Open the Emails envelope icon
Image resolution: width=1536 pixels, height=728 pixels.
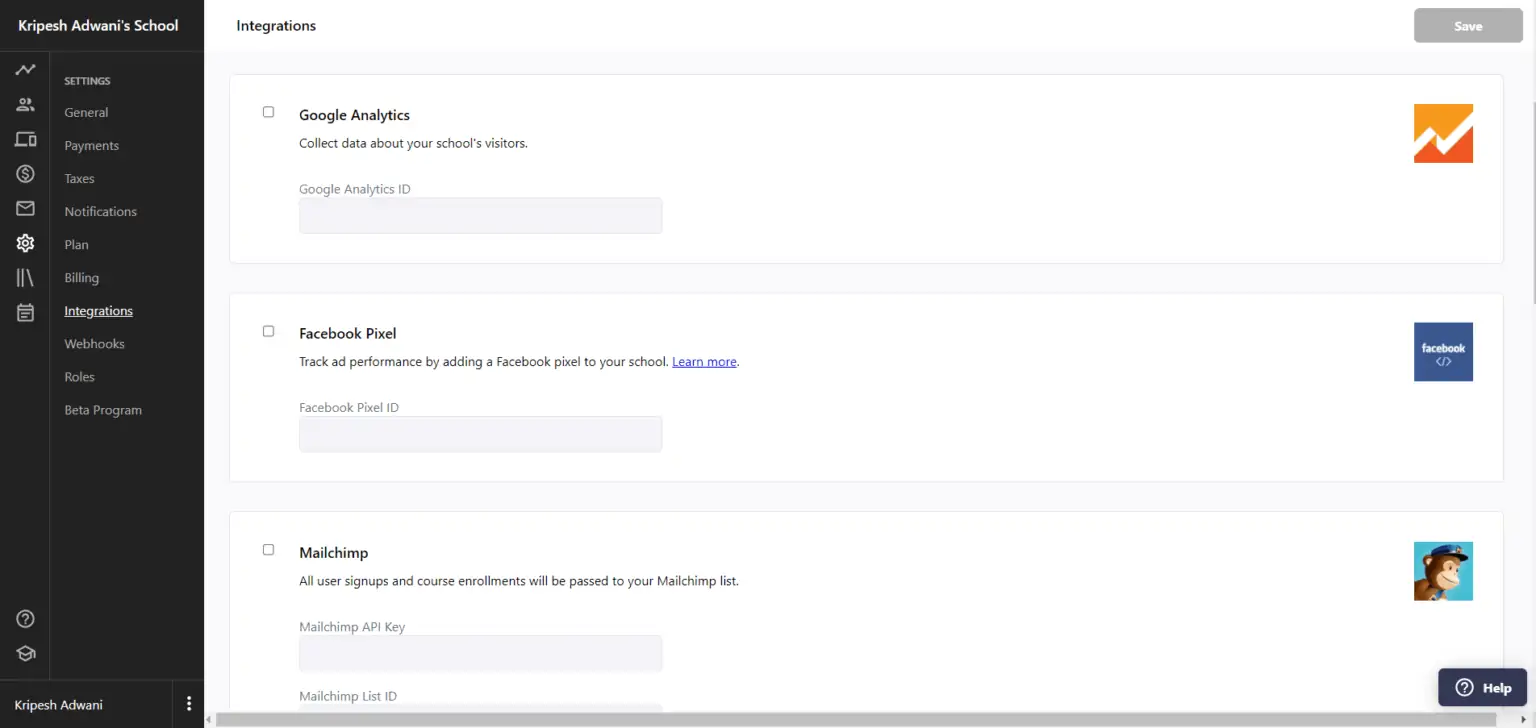tap(25, 208)
